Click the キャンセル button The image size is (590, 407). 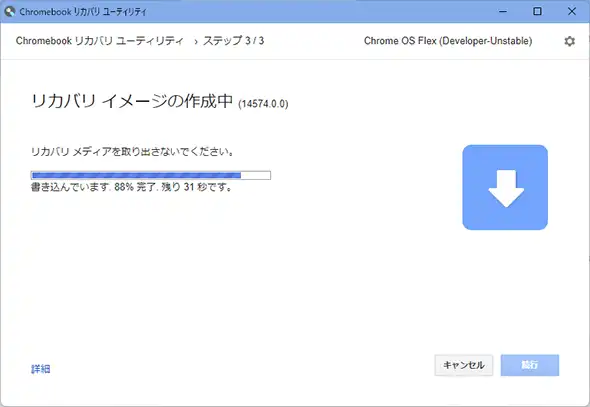pyautogui.click(x=464, y=365)
